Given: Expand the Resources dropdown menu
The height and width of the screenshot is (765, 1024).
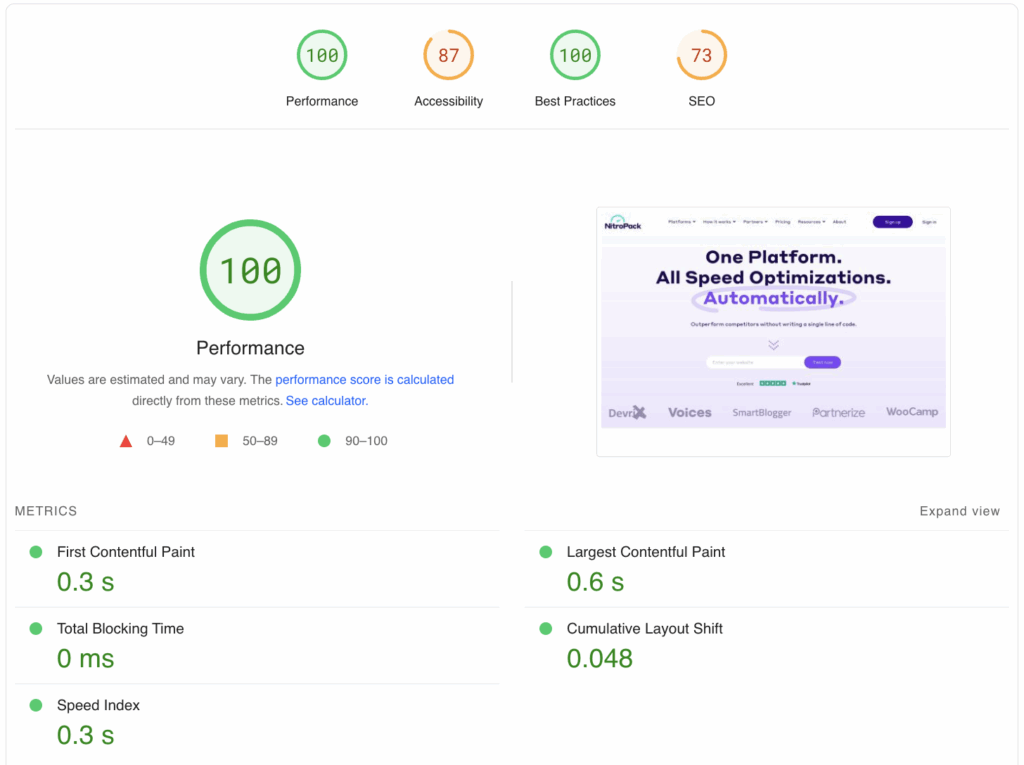Looking at the screenshot, I should [811, 221].
